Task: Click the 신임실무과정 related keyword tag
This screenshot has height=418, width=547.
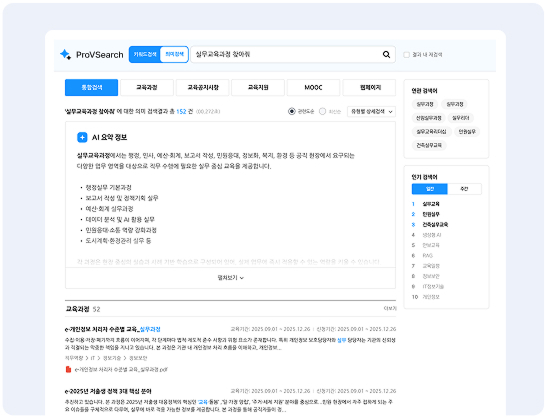Action: pos(428,118)
